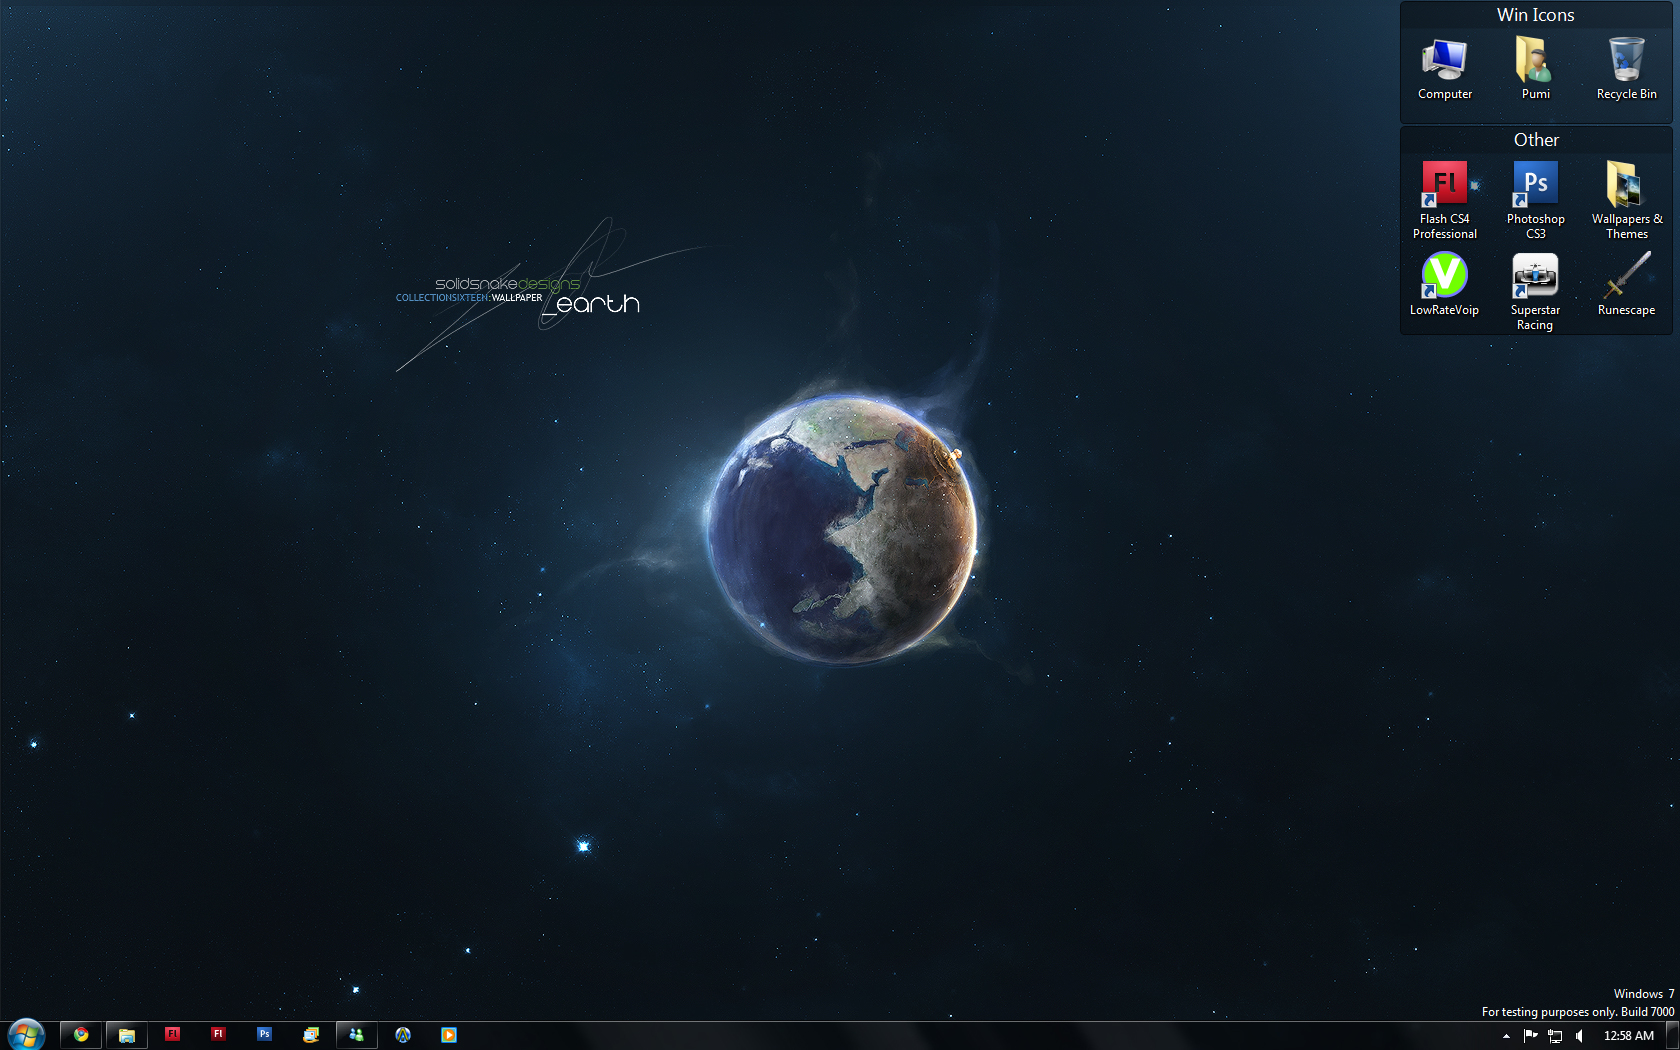Launch the Photoshop CS3 desktop shortcut

1535,200
